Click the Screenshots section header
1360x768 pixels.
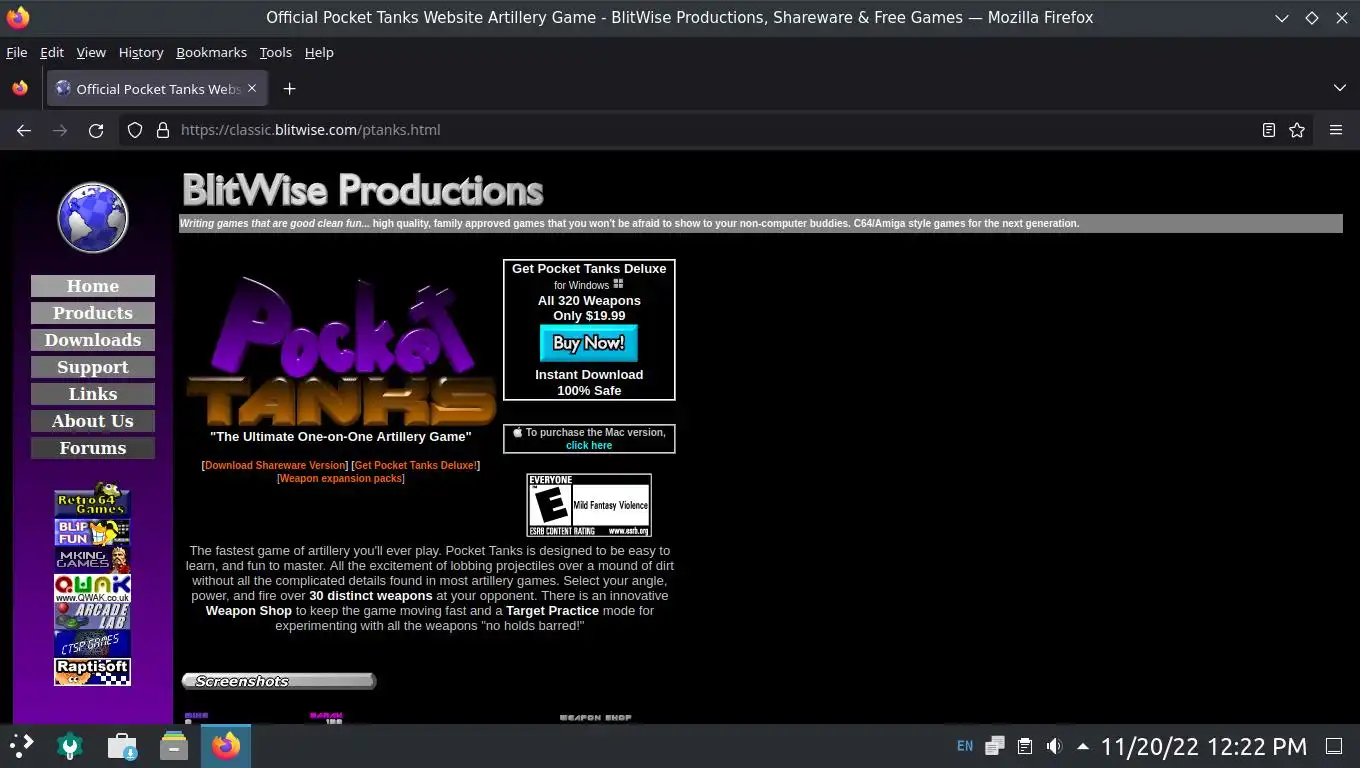279,681
